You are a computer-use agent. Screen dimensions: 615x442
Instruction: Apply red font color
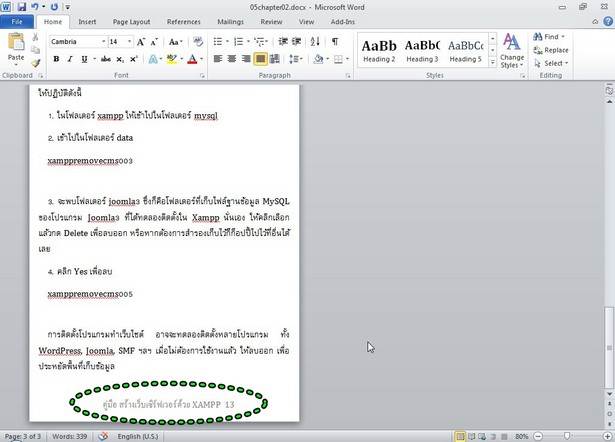[192, 59]
